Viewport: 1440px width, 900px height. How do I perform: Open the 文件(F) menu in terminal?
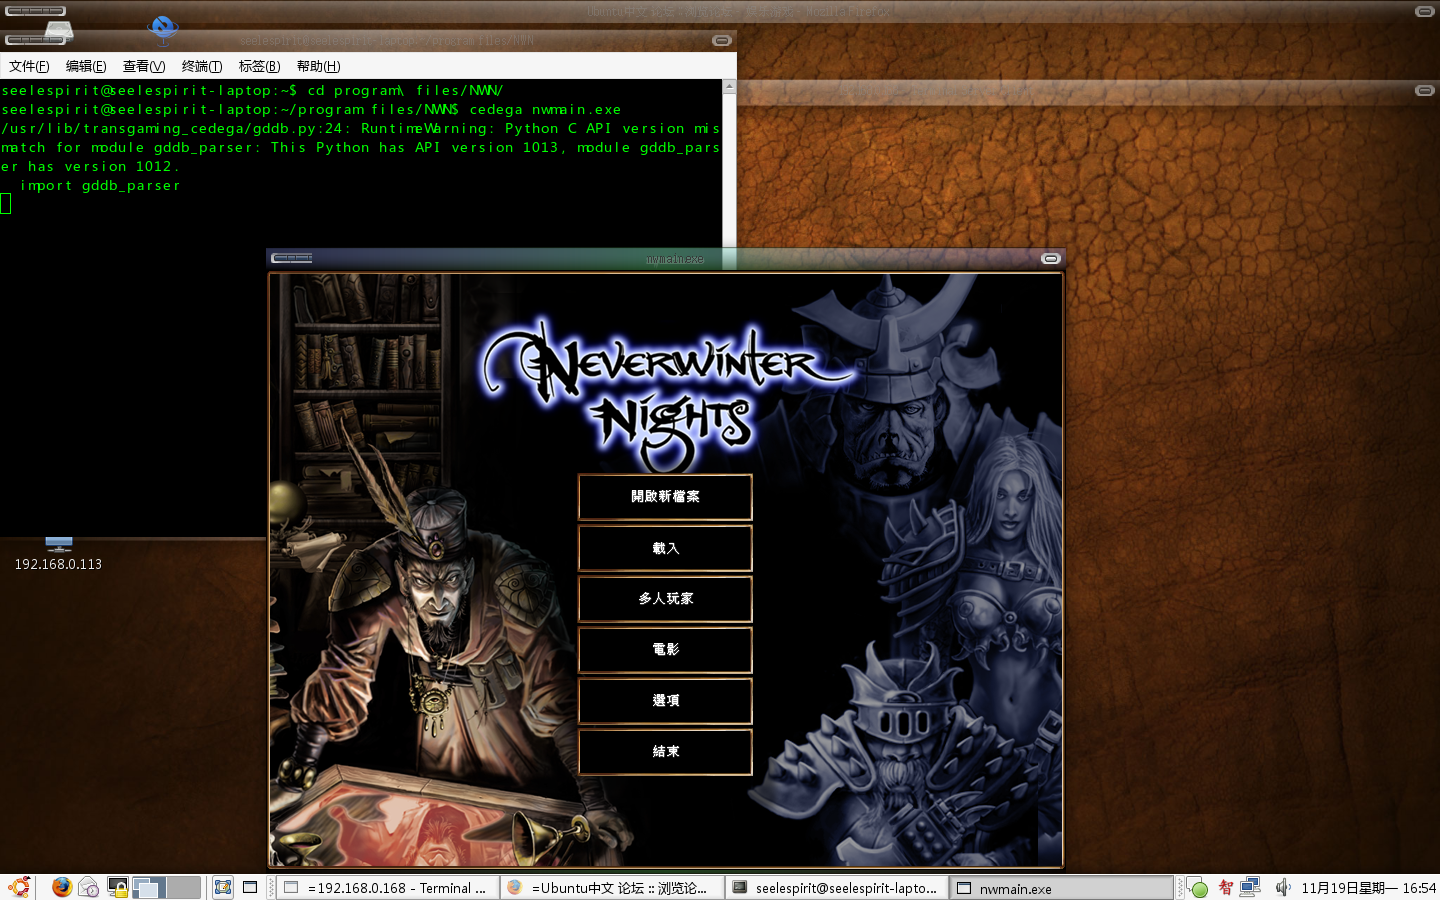click(29, 66)
